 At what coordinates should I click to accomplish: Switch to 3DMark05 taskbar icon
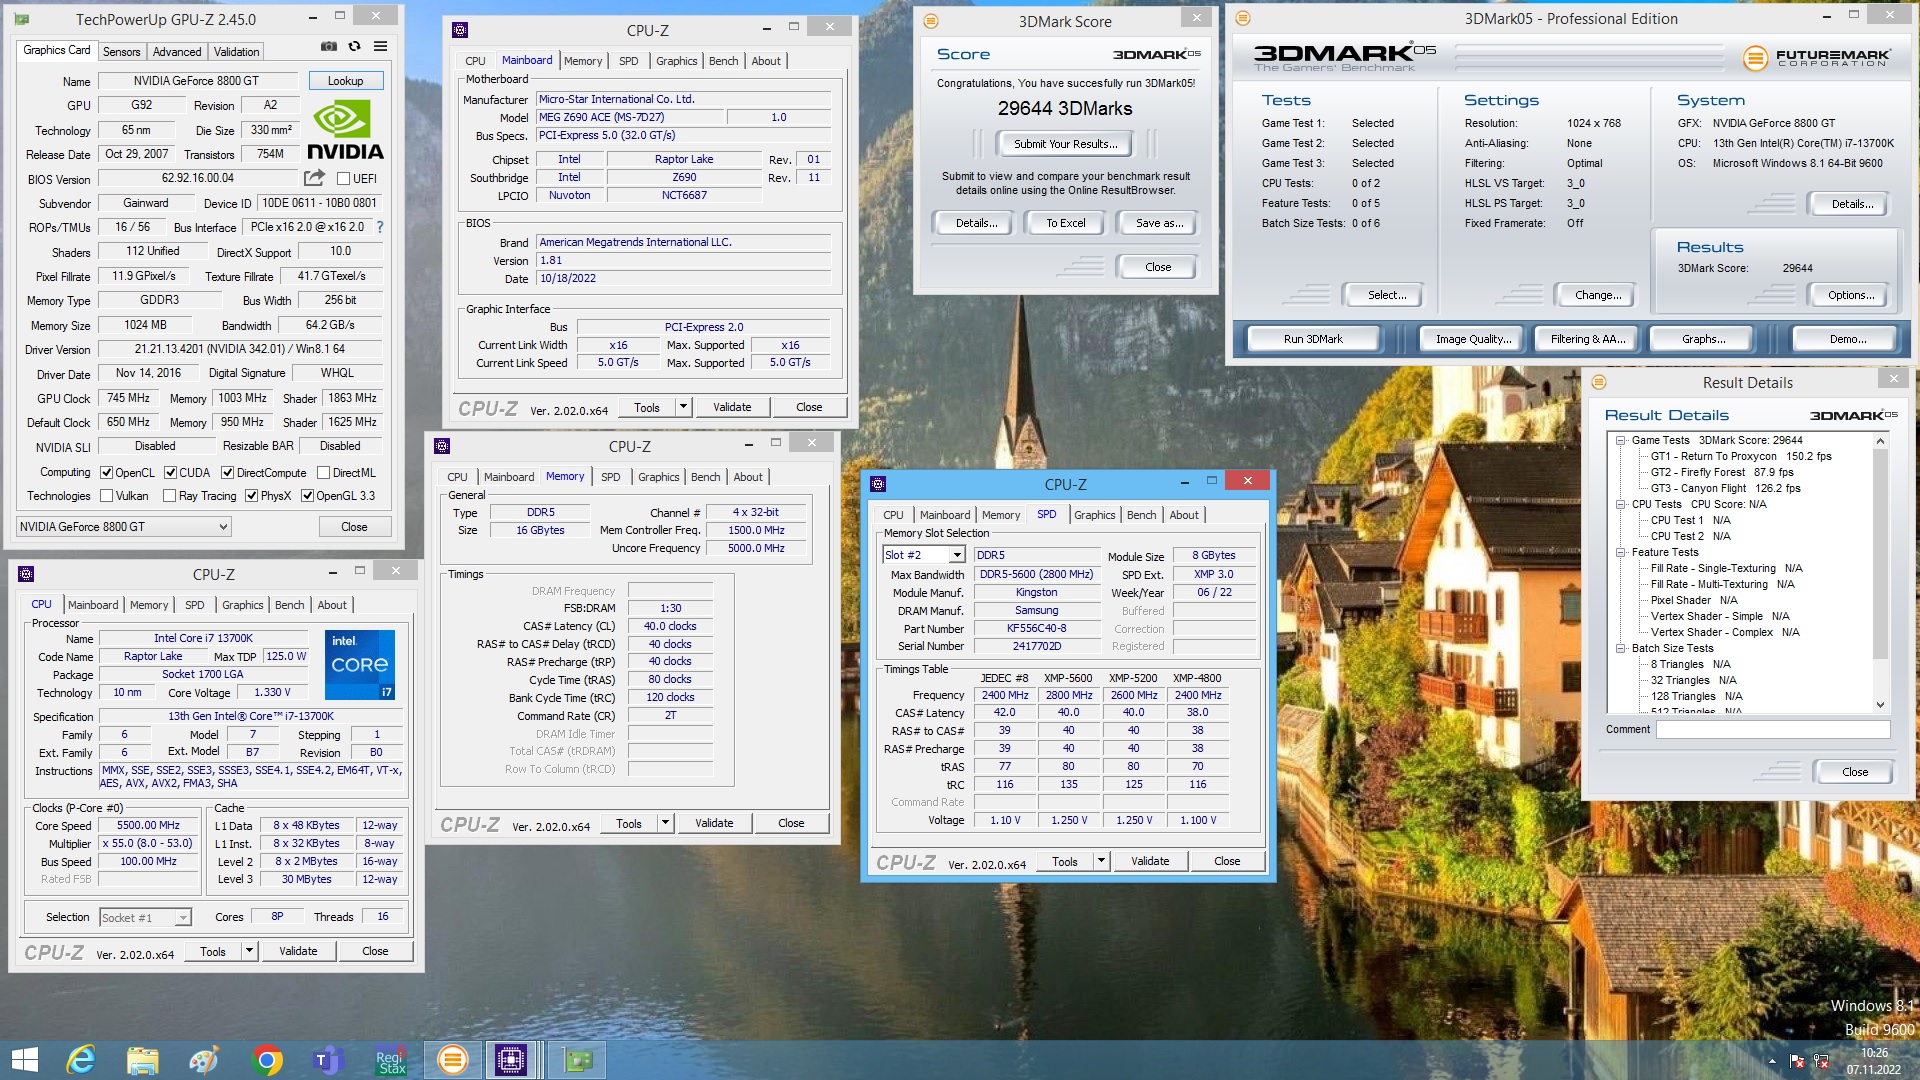click(x=452, y=1060)
